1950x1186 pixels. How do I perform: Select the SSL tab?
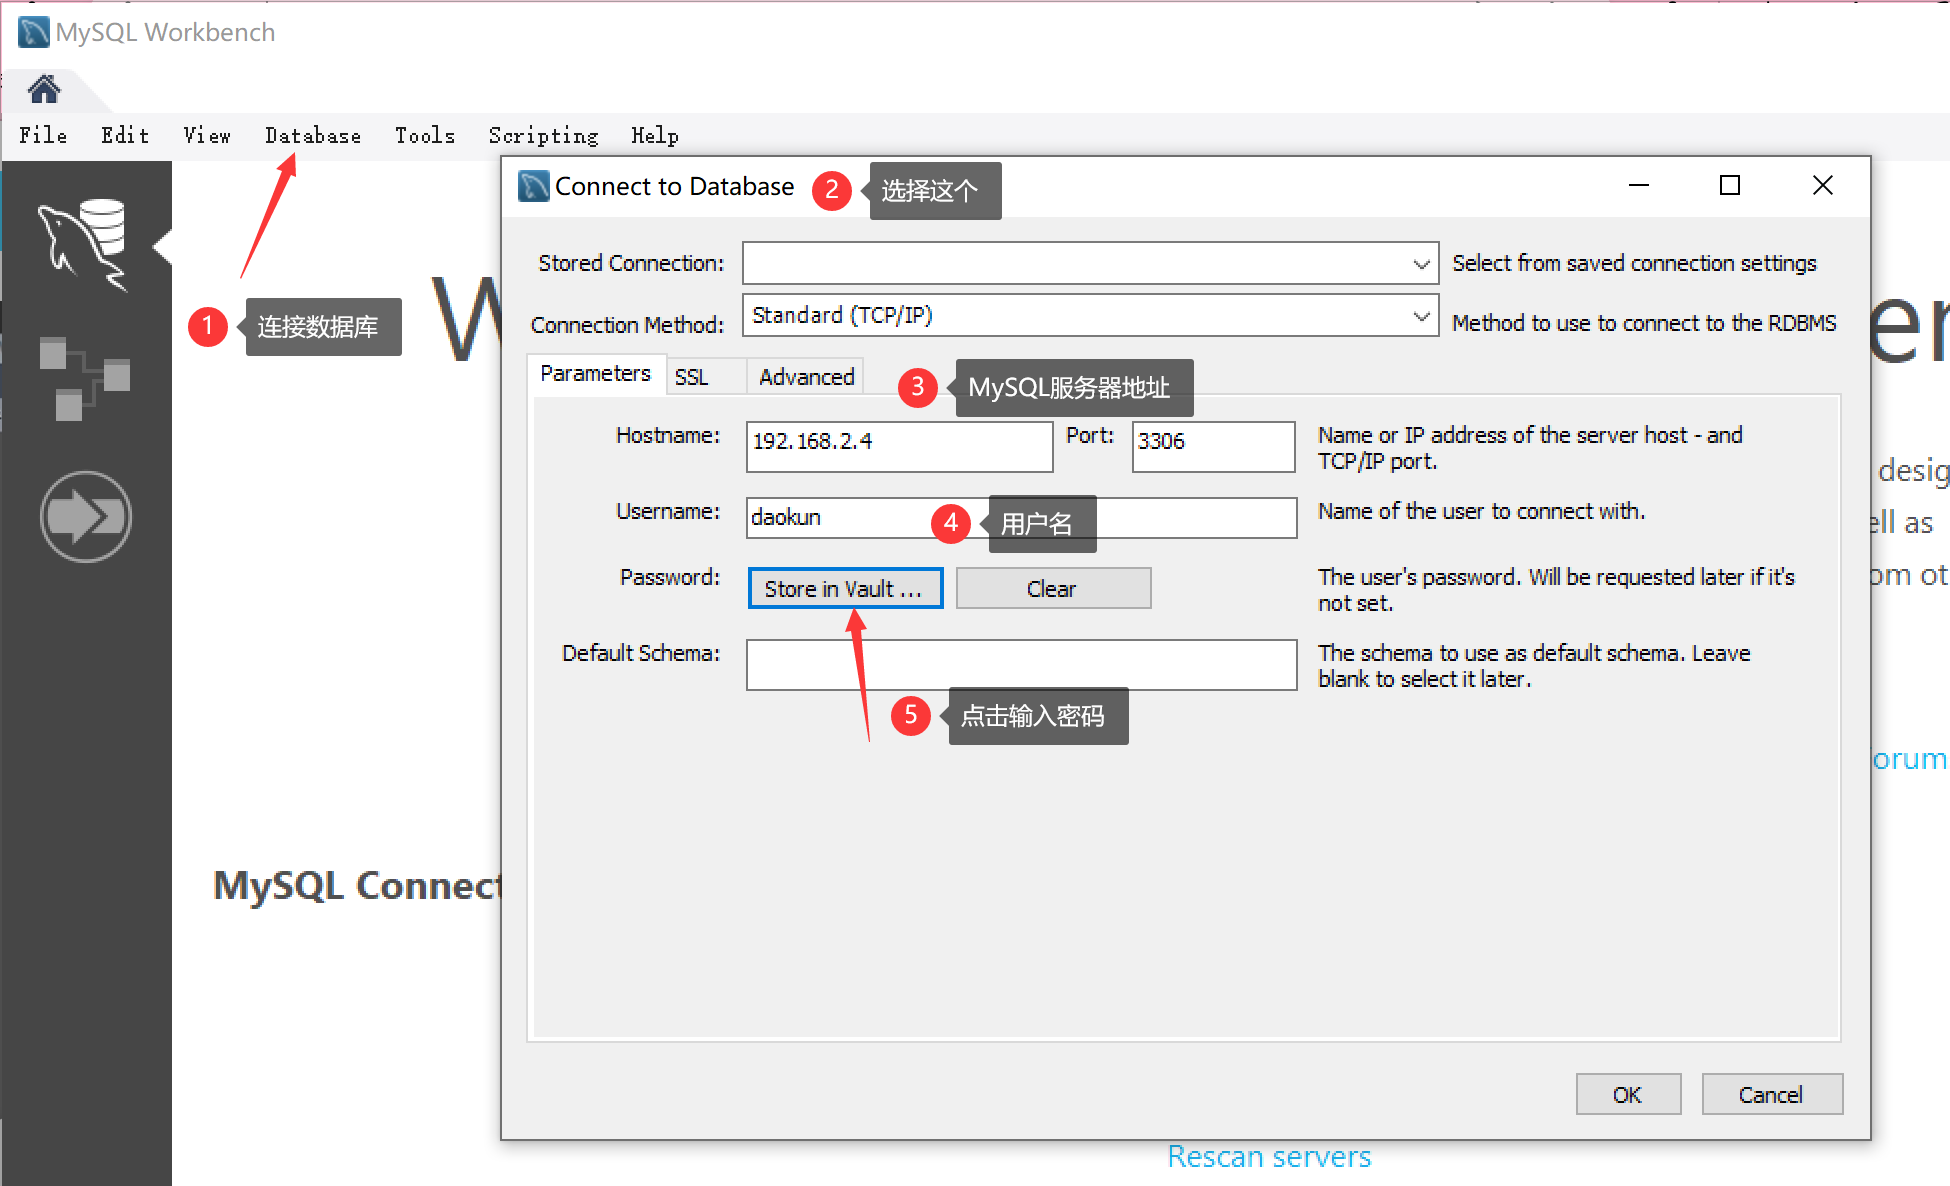[694, 378]
